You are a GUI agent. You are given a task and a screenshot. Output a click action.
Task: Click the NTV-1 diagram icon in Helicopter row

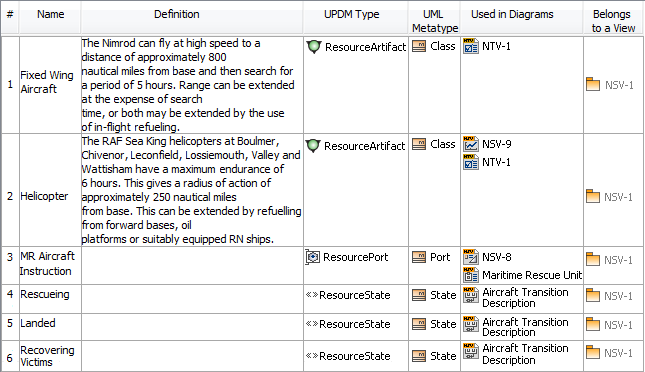pos(471,162)
